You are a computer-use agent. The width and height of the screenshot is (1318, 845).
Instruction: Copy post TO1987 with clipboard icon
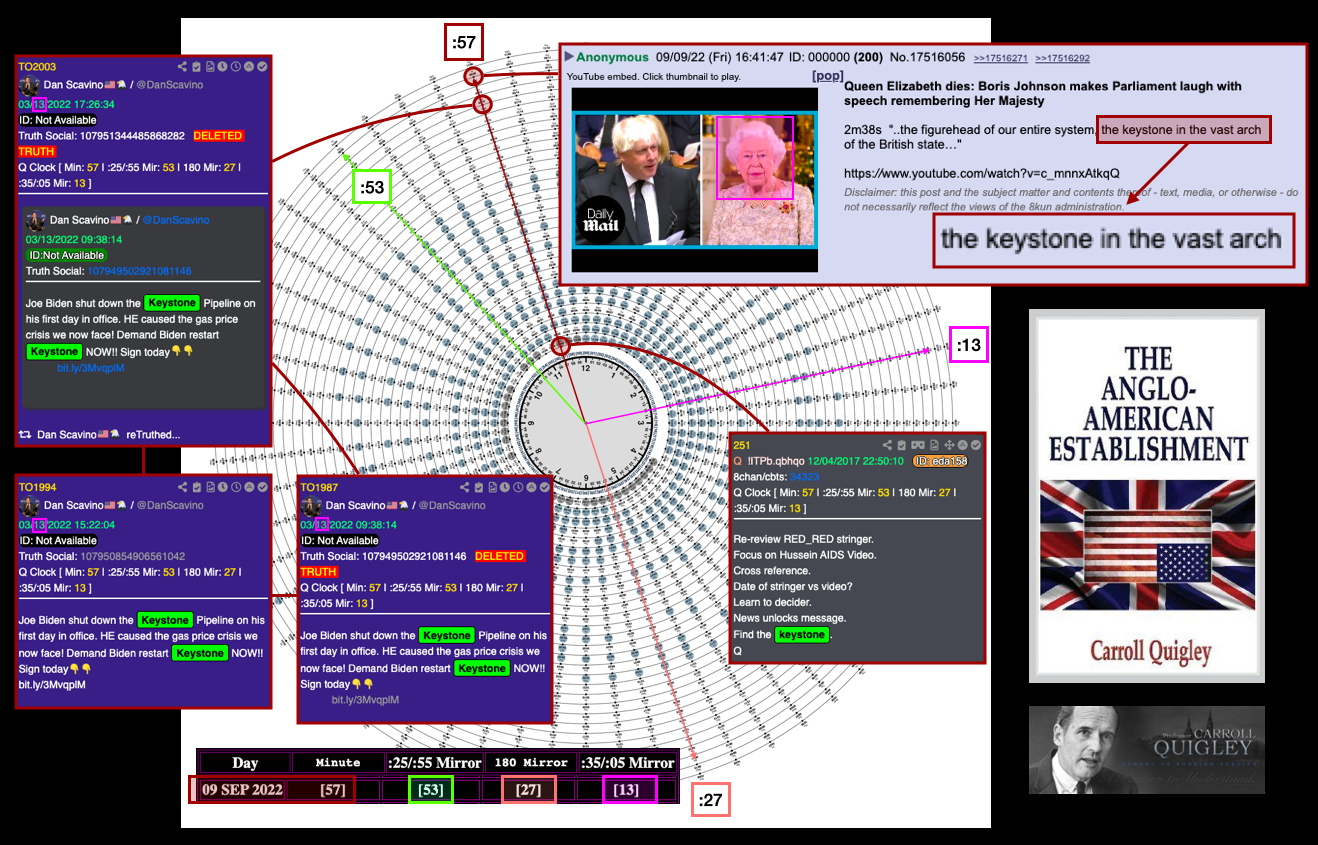(478, 487)
